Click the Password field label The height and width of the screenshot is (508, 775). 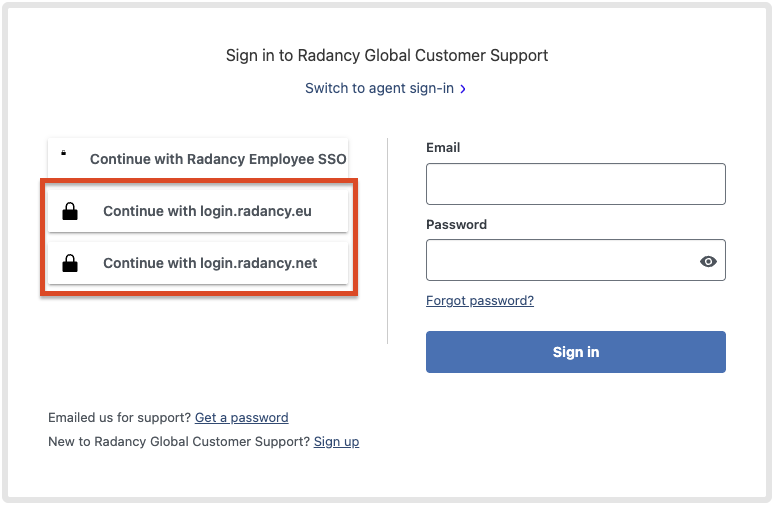tap(456, 224)
